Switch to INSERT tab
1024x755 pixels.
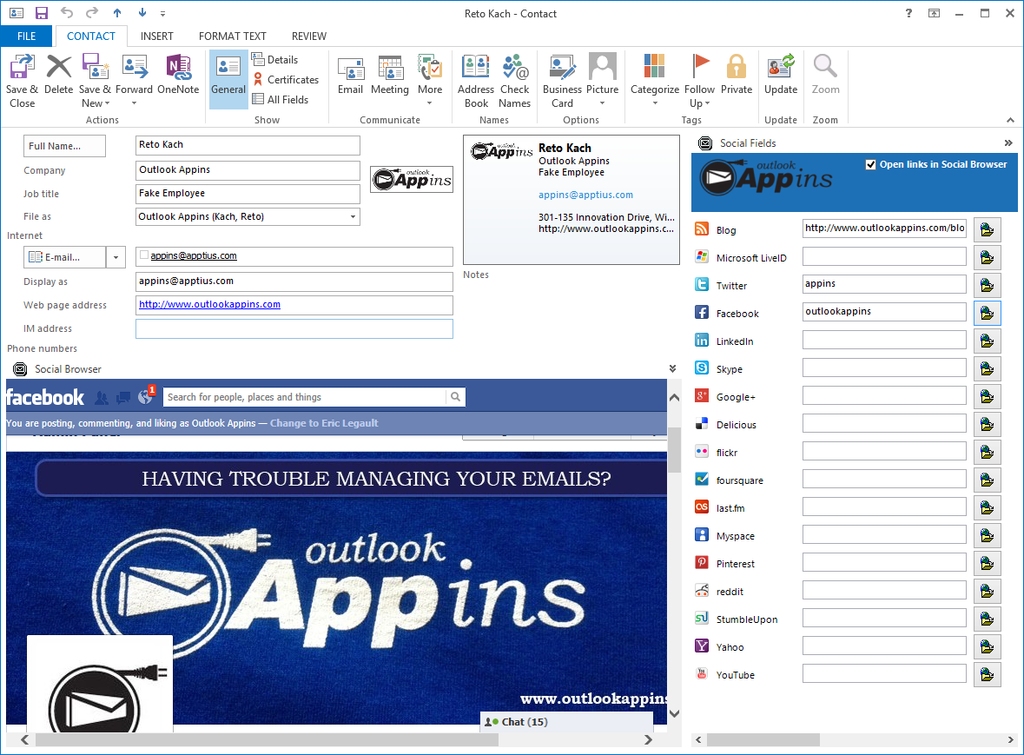pyautogui.click(x=157, y=36)
